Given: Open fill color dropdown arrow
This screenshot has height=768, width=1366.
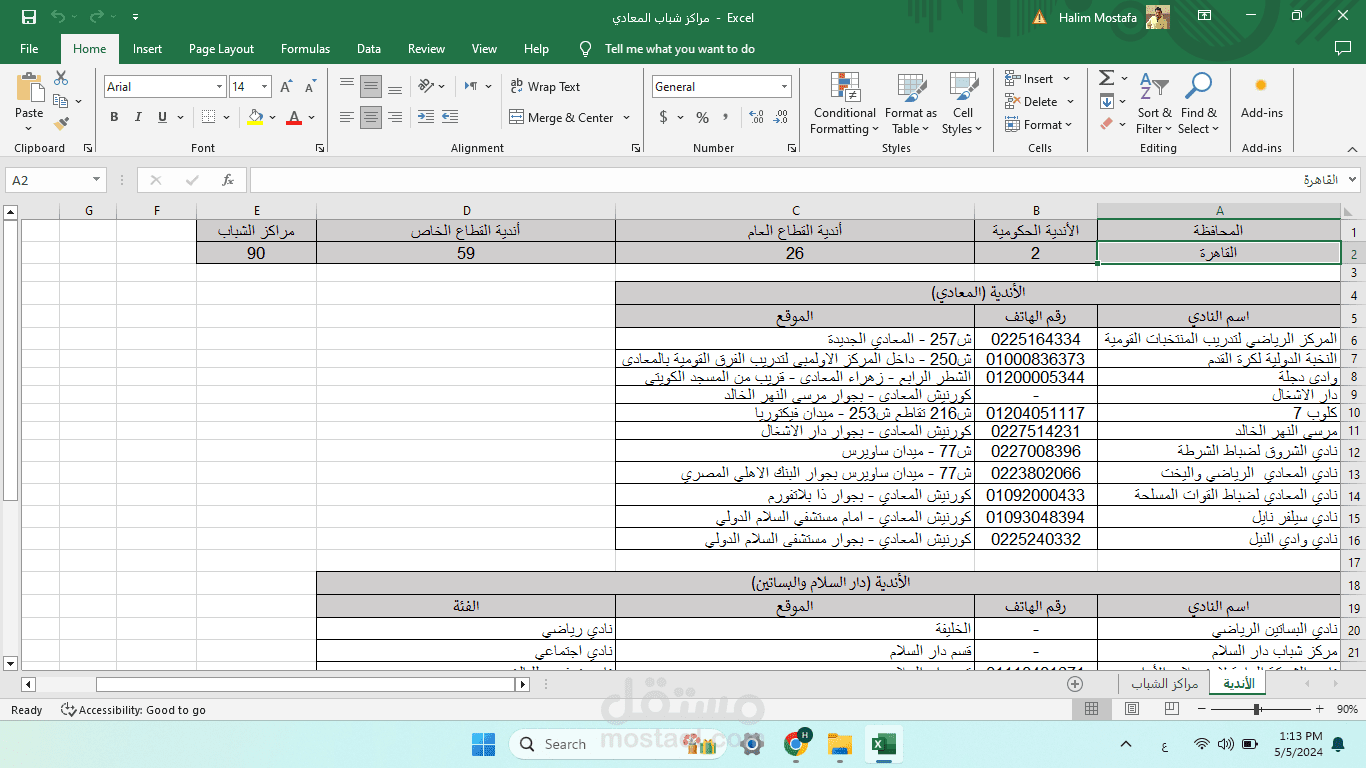Looking at the screenshot, I should coord(273,118).
